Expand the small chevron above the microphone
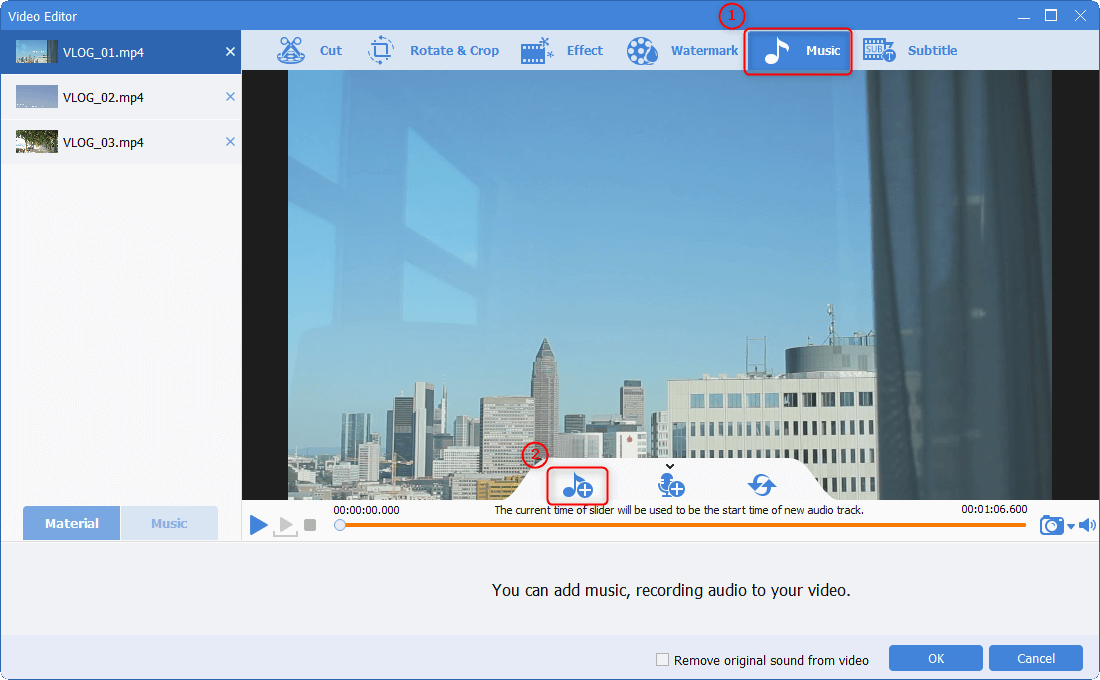The height and width of the screenshot is (680, 1100). pyautogui.click(x=670, y=466)
